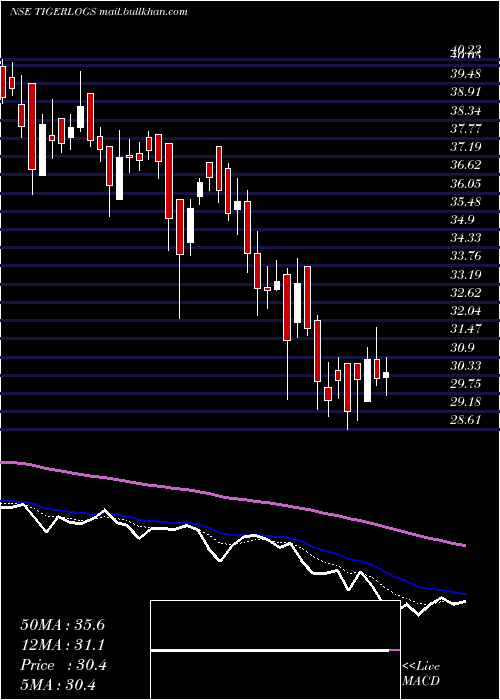Click the 28.61 price axis label
The width and height of the screenshot is (500, 700).
pos(465,420)
